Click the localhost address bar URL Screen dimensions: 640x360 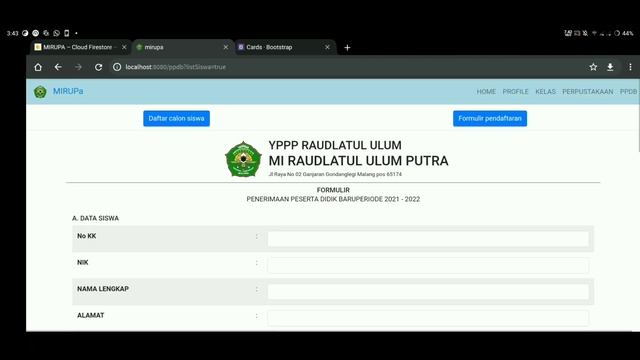pos(176,67)
